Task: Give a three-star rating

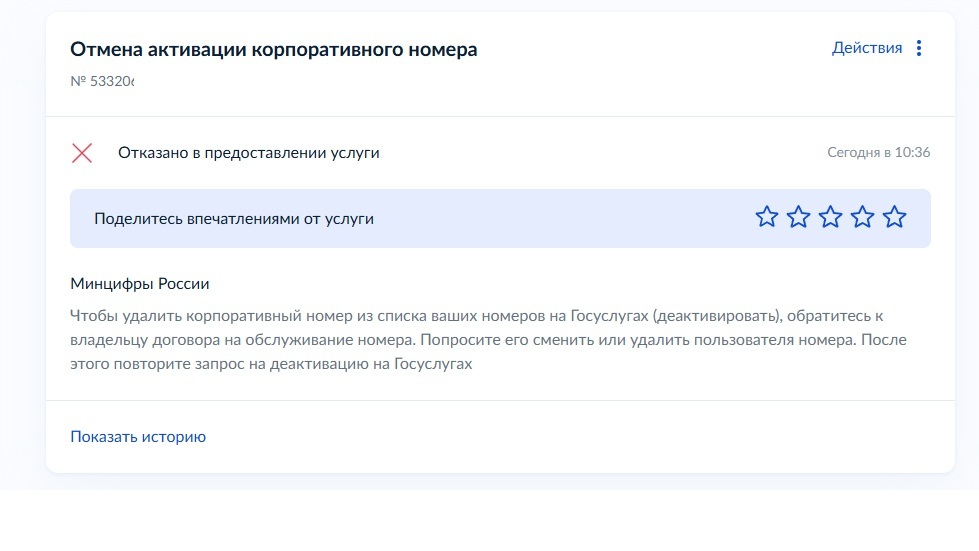Action: (830, 217)
